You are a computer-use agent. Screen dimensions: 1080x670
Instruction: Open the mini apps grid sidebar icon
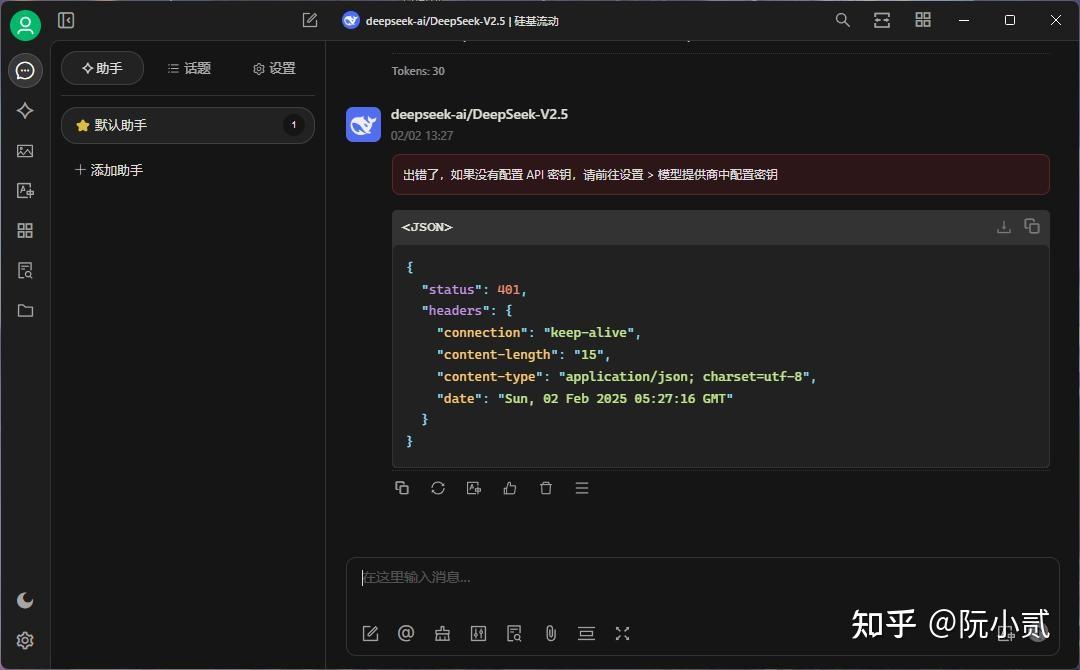point(25,231)
